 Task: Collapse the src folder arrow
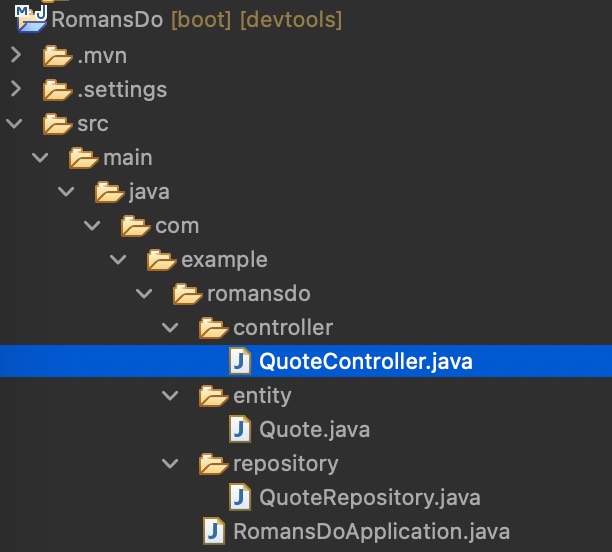tap(15, 124)
